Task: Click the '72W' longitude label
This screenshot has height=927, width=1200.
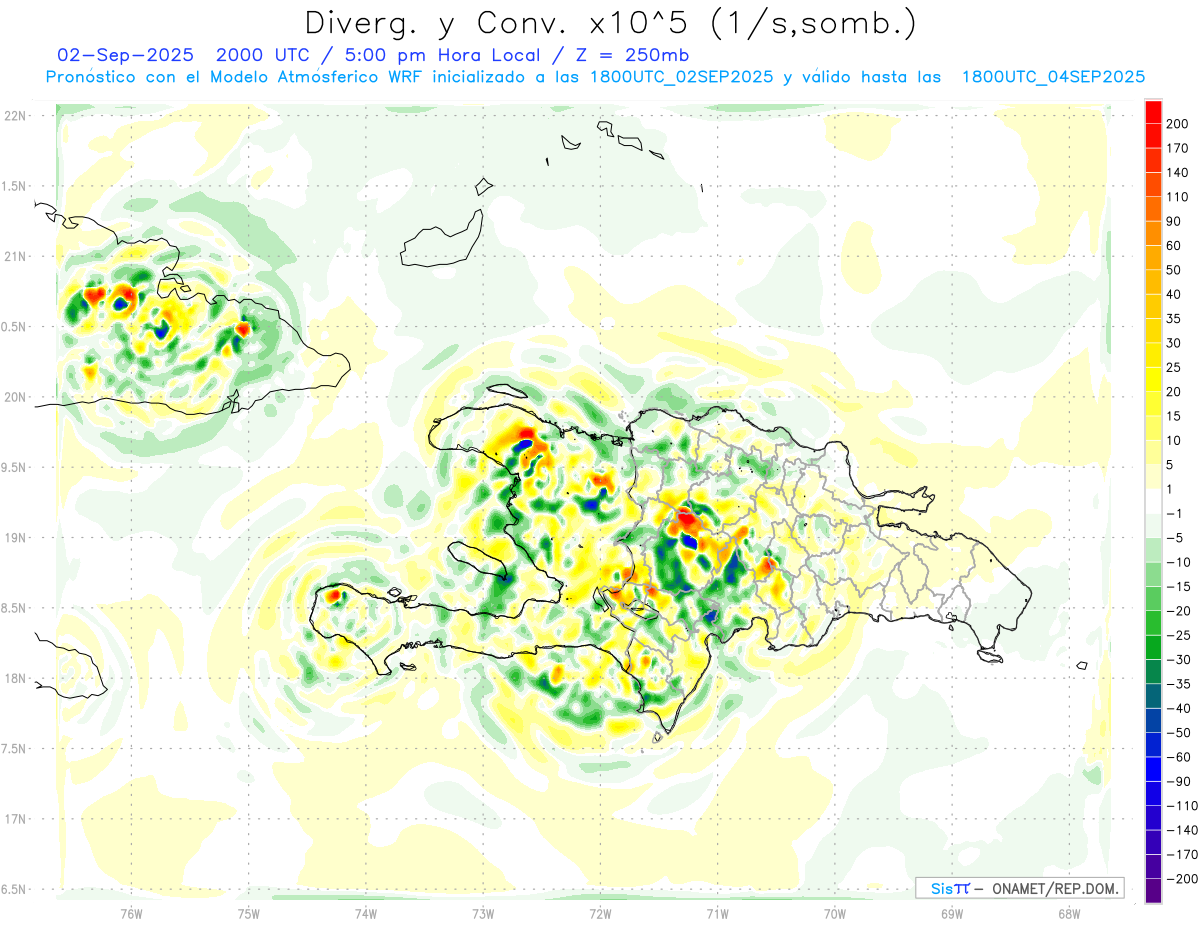Action: coord(600,913)
